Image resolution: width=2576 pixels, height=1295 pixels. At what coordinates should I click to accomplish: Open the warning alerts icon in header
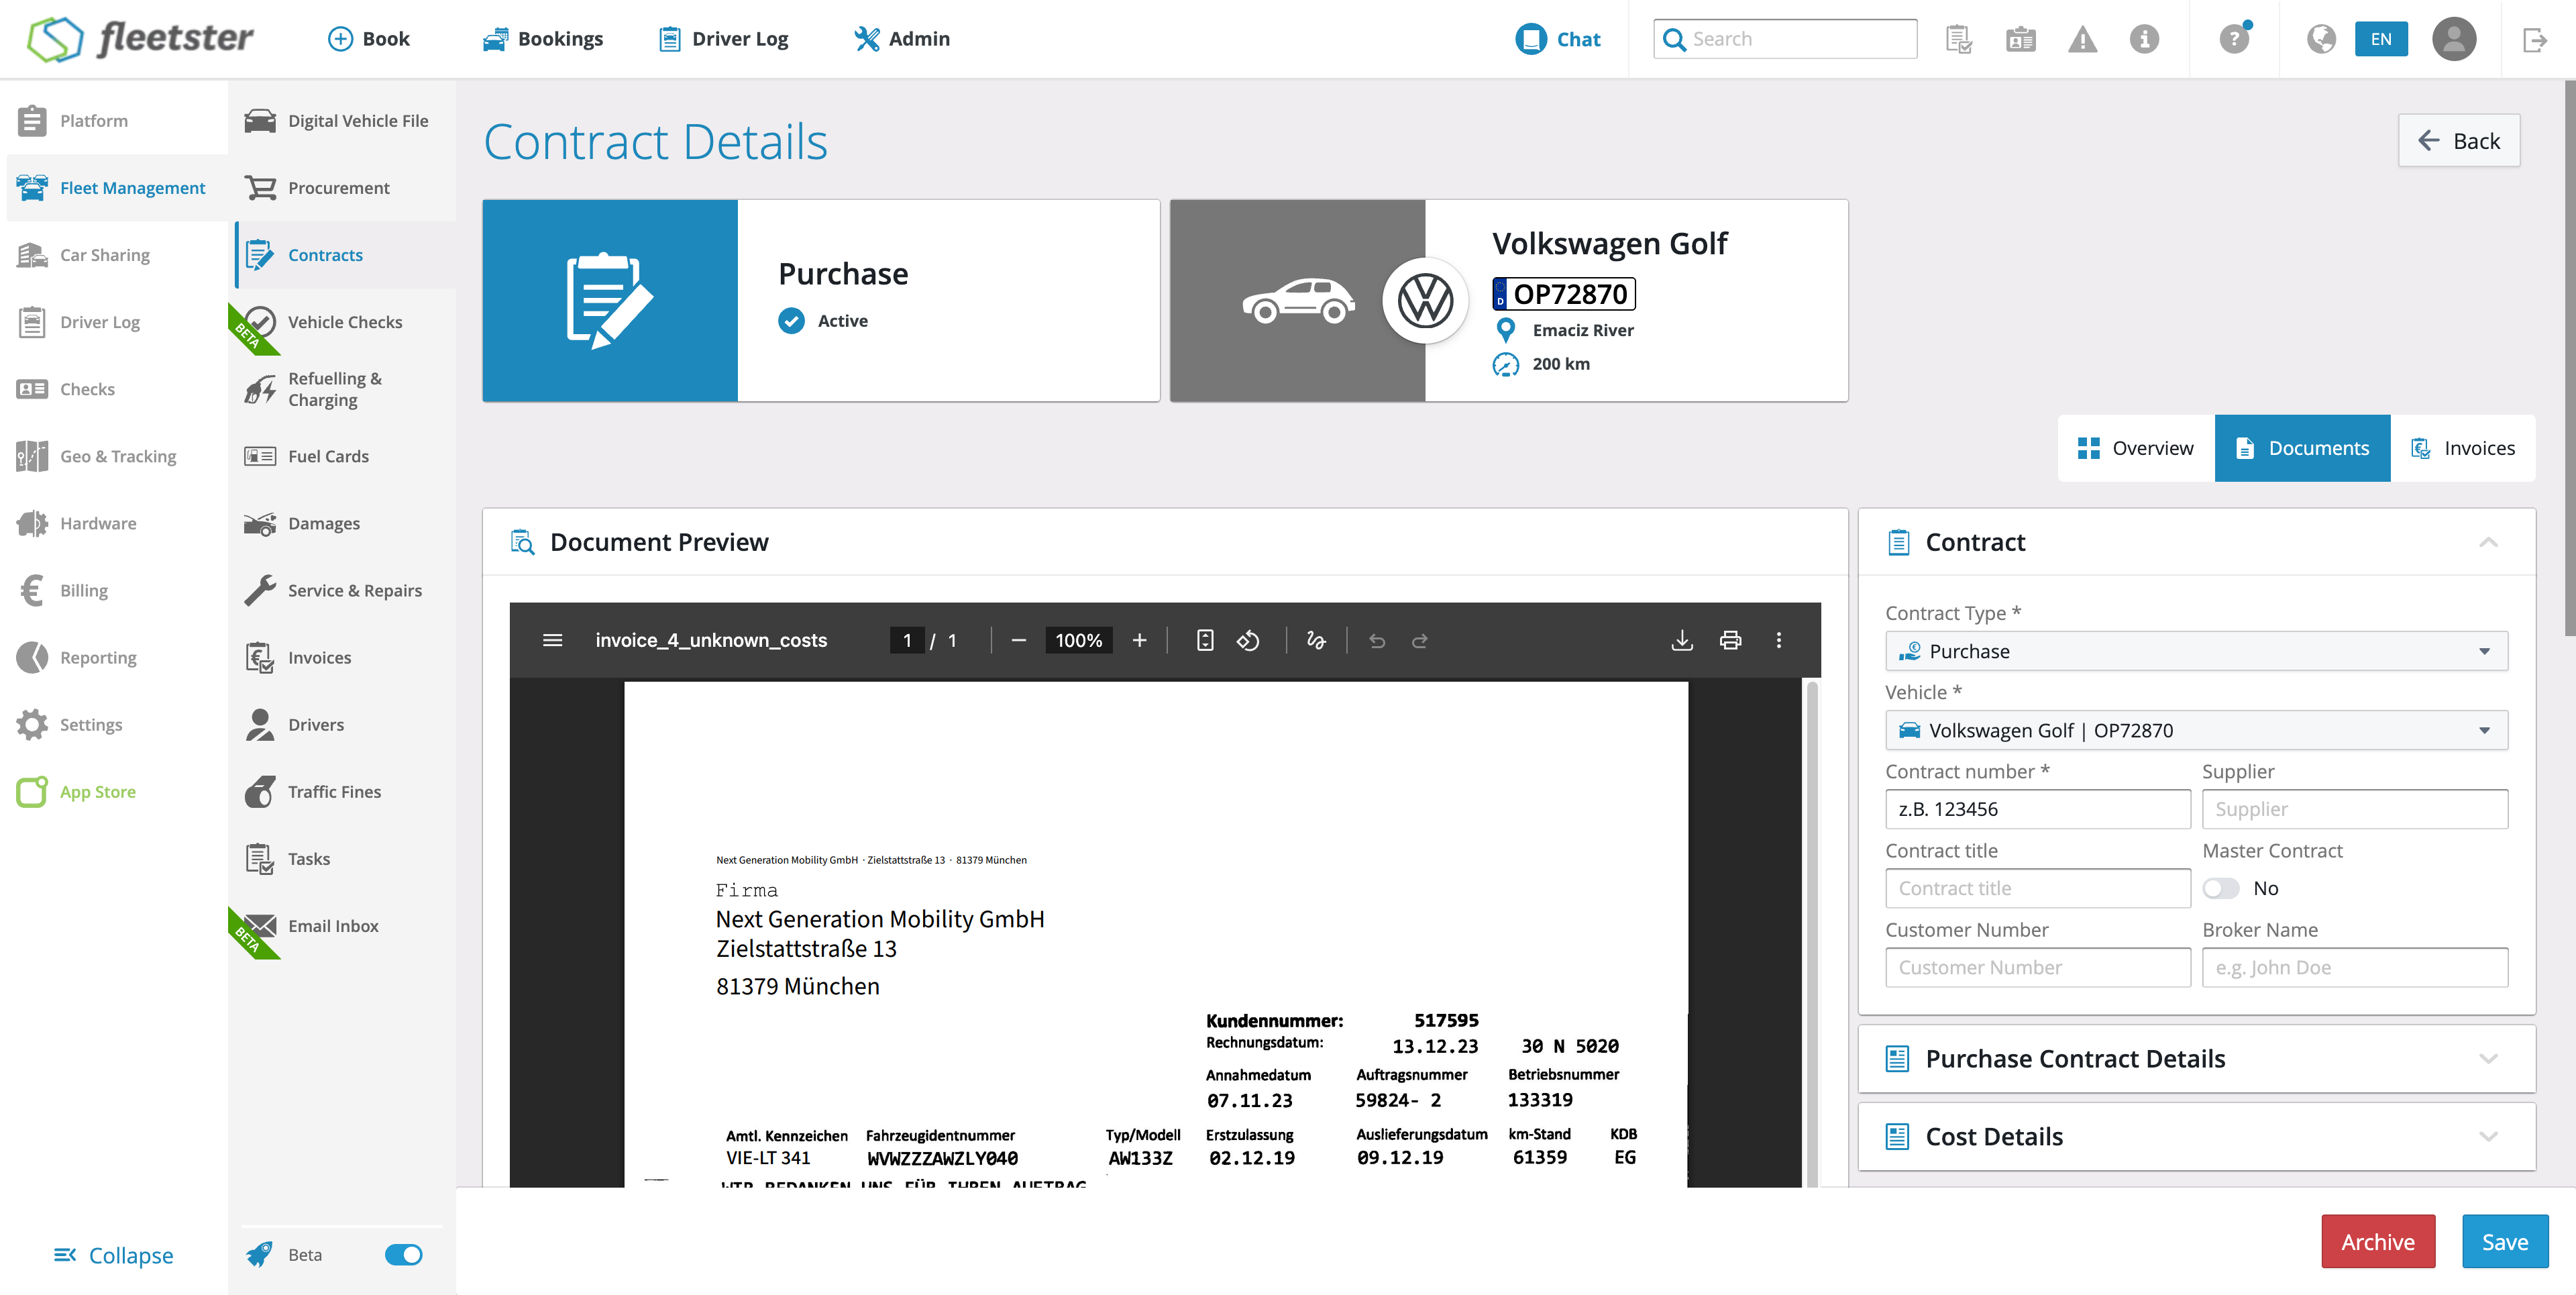(2082, 39)
